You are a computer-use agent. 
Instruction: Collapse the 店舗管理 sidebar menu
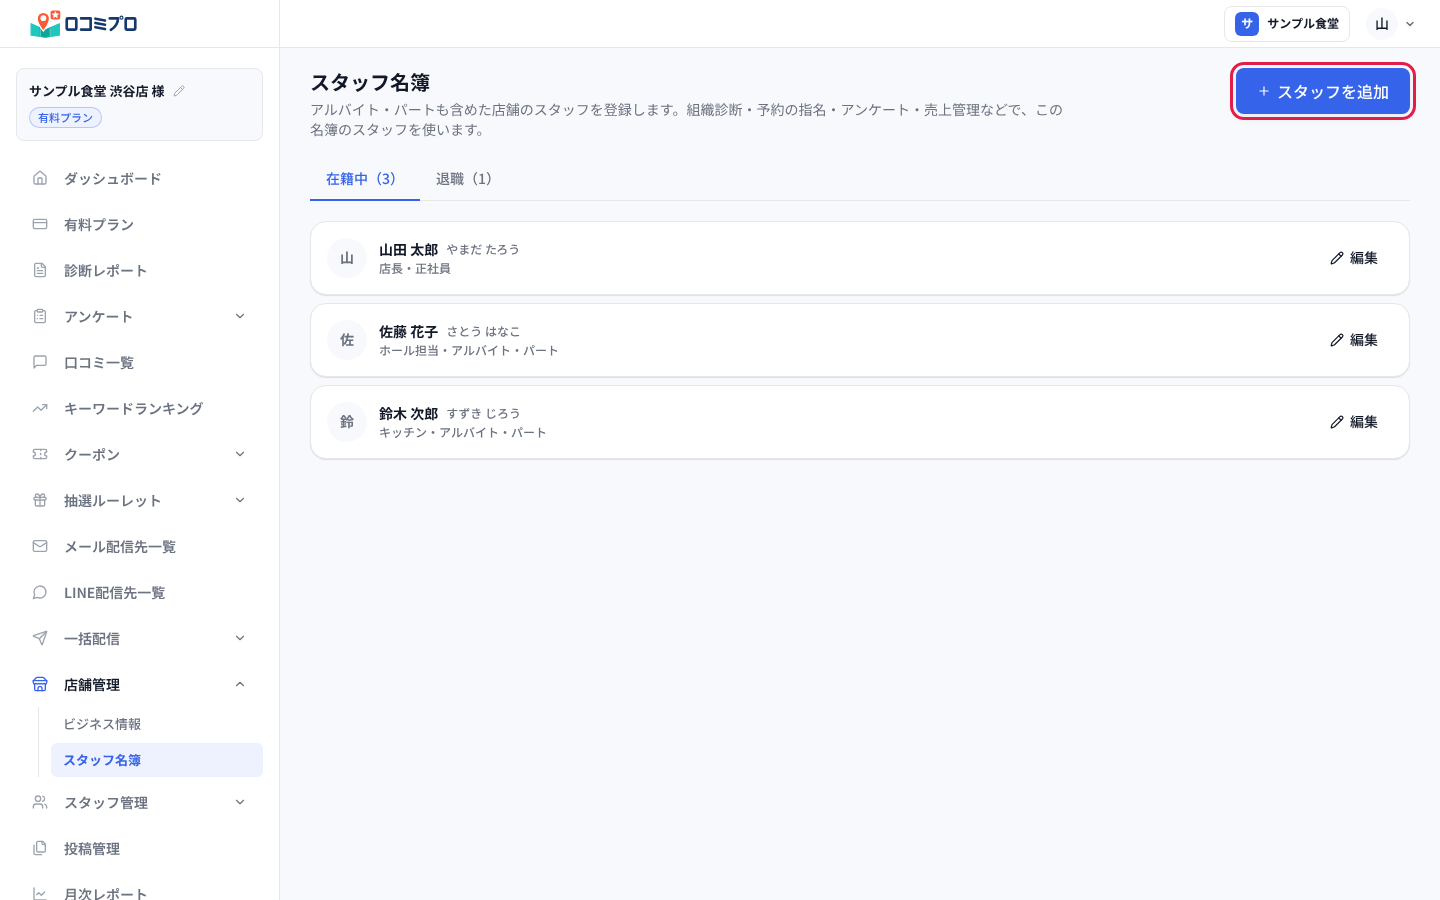point(139,685)
